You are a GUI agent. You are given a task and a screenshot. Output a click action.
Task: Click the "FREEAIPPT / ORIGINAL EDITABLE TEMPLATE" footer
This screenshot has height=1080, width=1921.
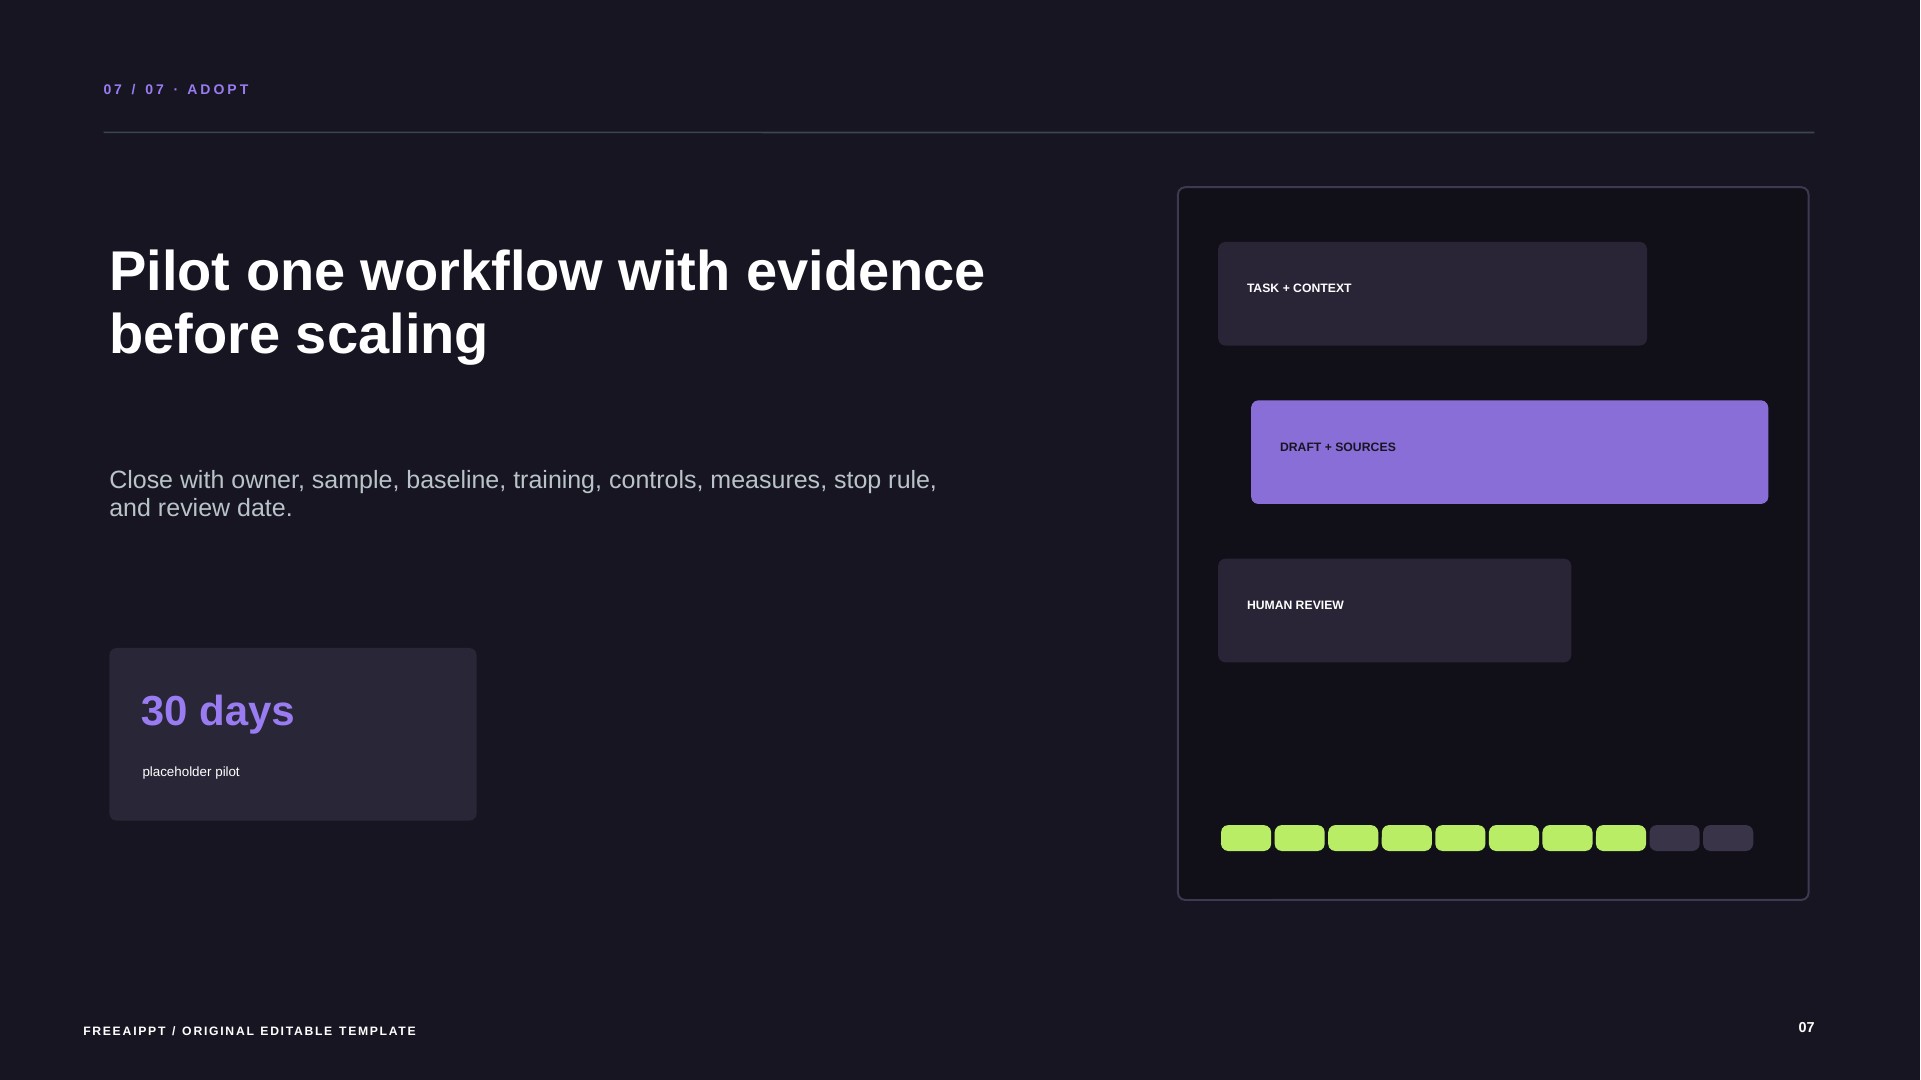pyautogui.click(x=250, y=1031)
